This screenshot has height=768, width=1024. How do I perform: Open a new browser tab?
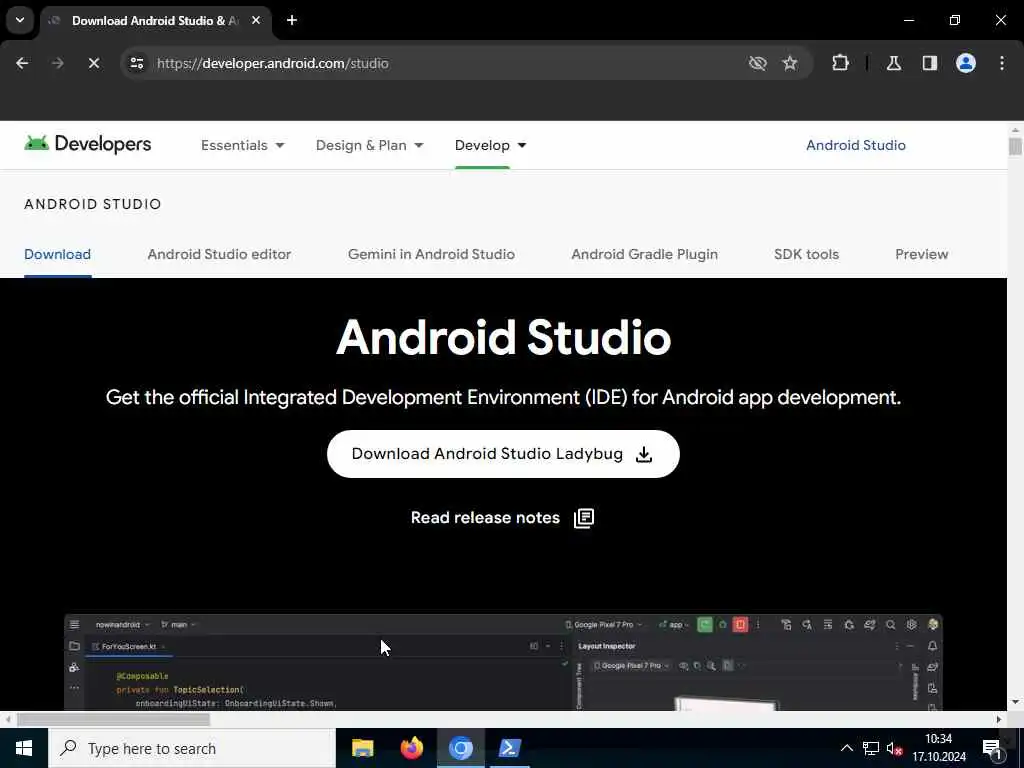(292, 20)
